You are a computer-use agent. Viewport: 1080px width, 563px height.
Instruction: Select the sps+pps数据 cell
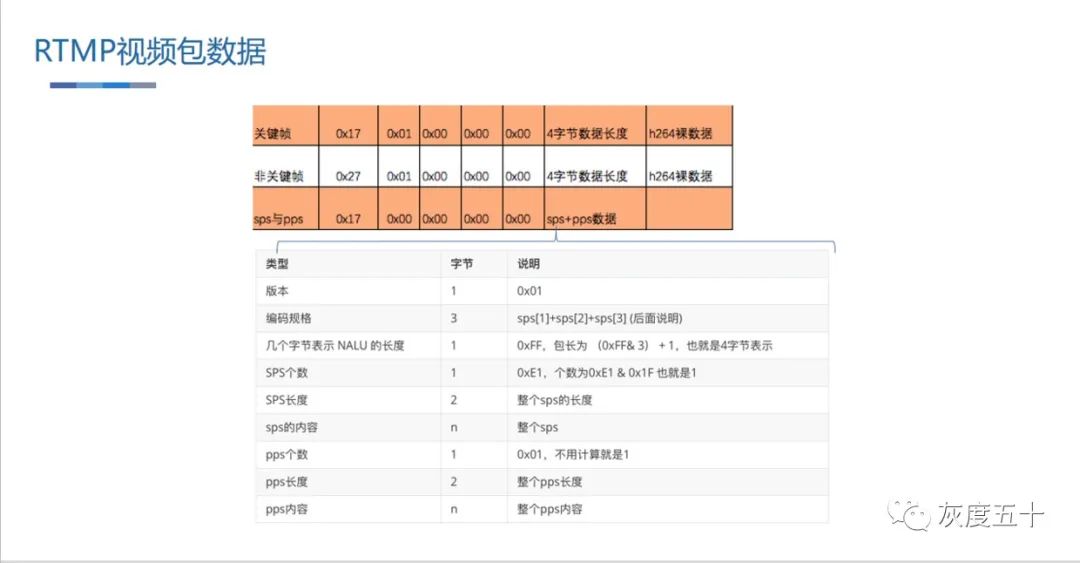click(581, 218)
